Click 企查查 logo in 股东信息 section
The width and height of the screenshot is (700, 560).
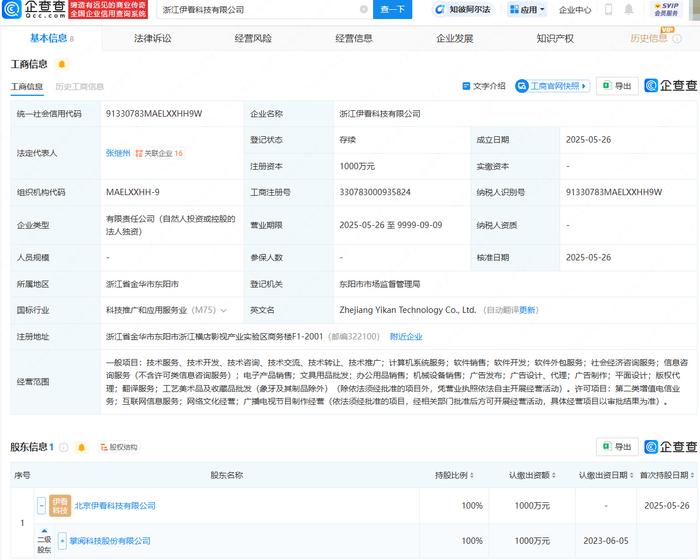pos(670,447)
